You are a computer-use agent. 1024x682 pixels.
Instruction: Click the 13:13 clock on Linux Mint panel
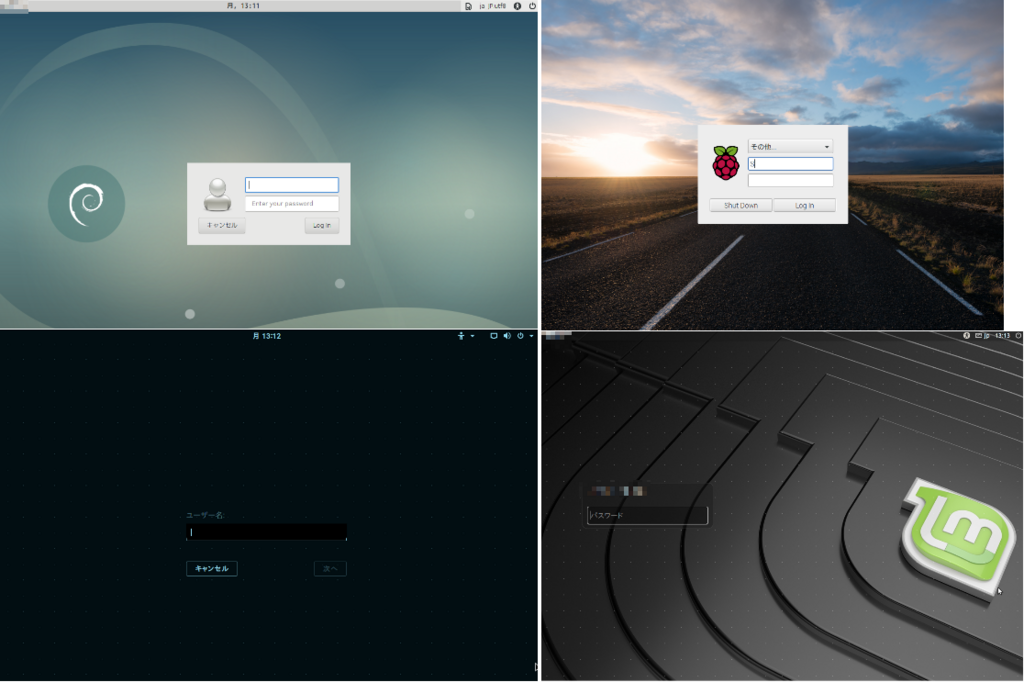pyautogui.click(x=1002, y=336)
